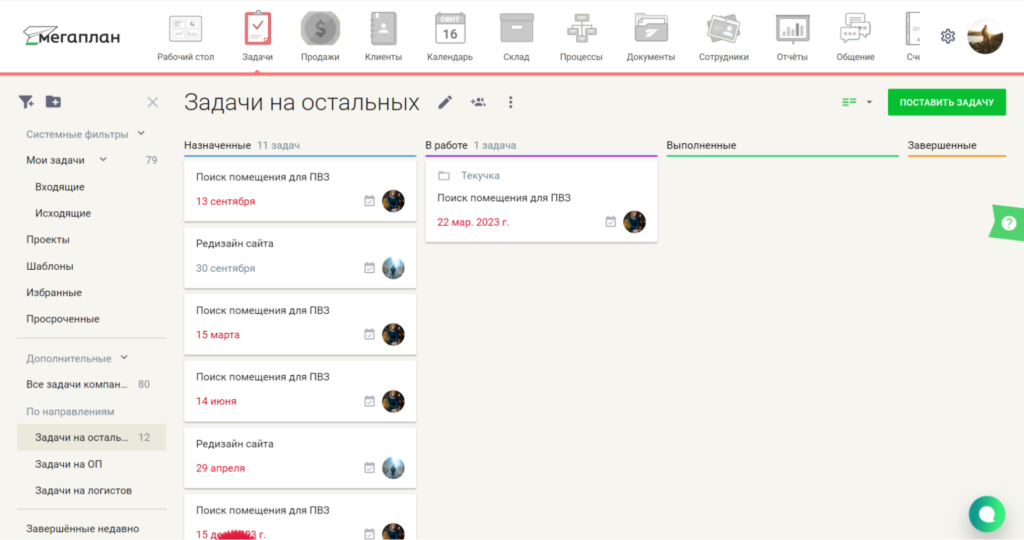Open the Документы folder icon
This screenshot has height=540, width=1024.
[x=650, y=29]
